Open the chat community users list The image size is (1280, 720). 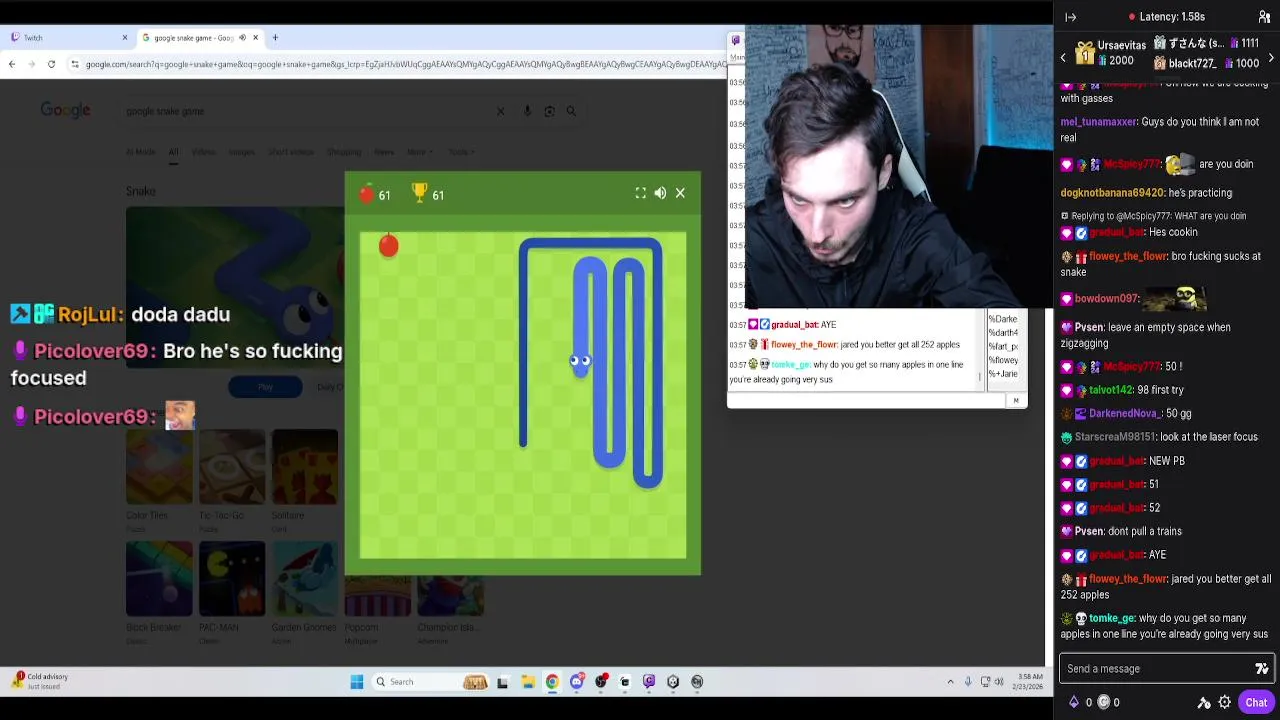pos(1264,17)
